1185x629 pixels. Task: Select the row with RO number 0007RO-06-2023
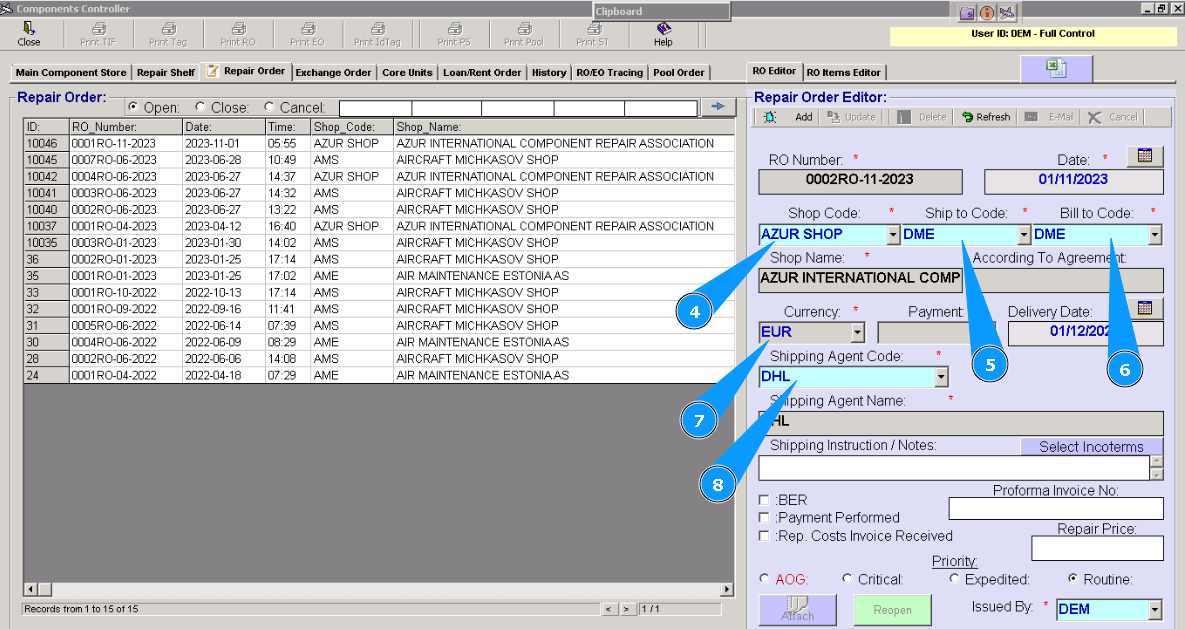pos(379,160)
